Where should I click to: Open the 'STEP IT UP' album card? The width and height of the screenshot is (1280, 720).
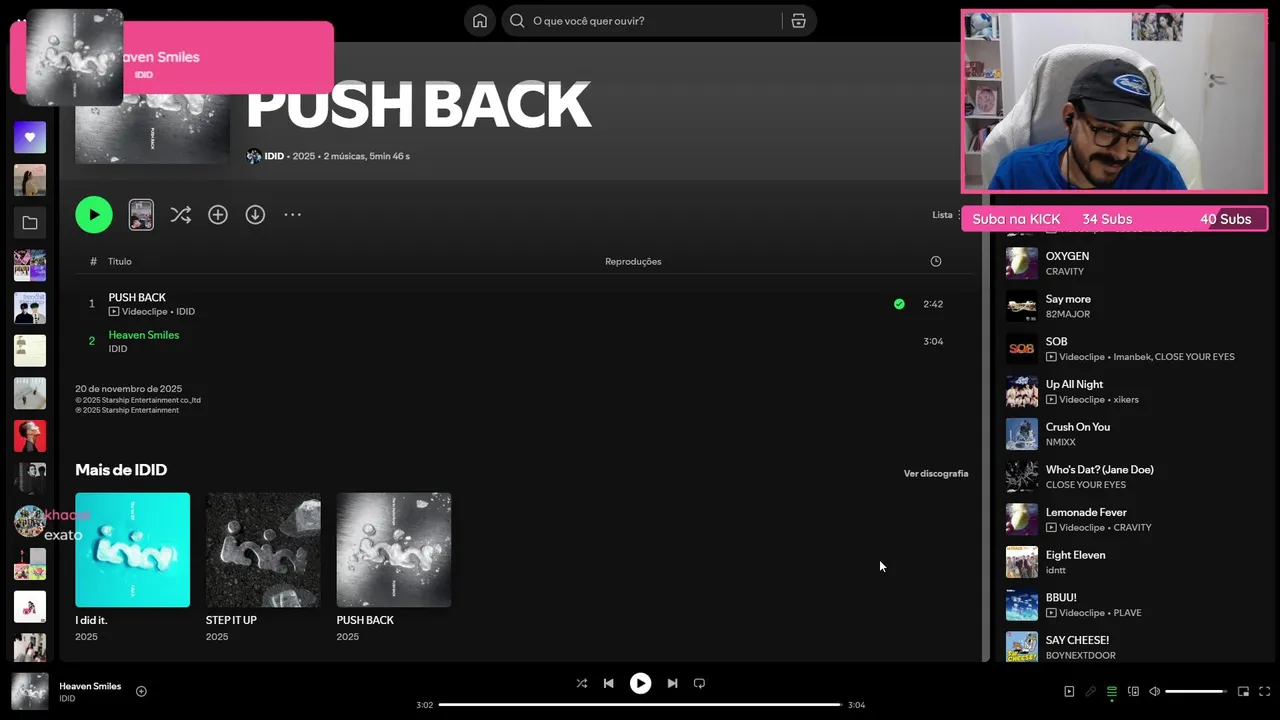[263, 568]
